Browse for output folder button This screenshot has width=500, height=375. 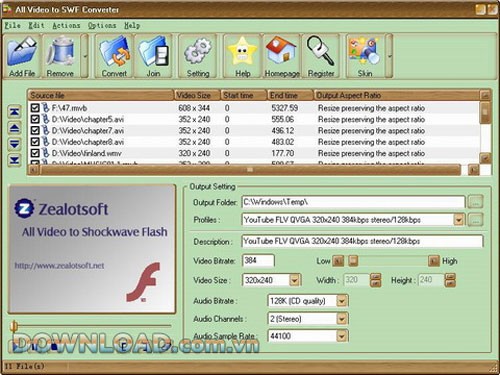[475, 202]
